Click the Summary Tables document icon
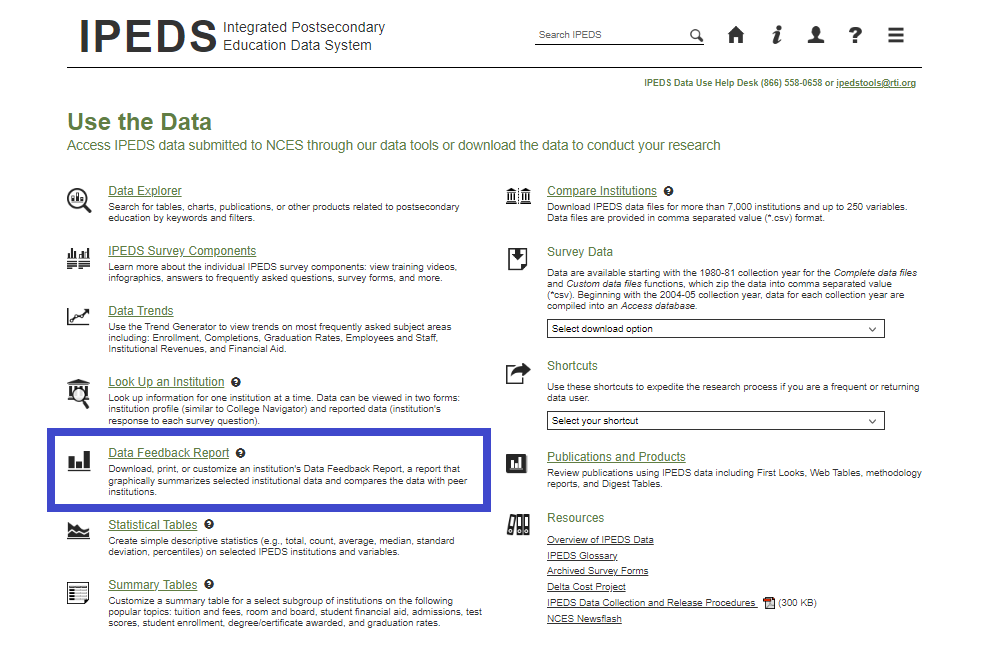 (x=78, y=592)
